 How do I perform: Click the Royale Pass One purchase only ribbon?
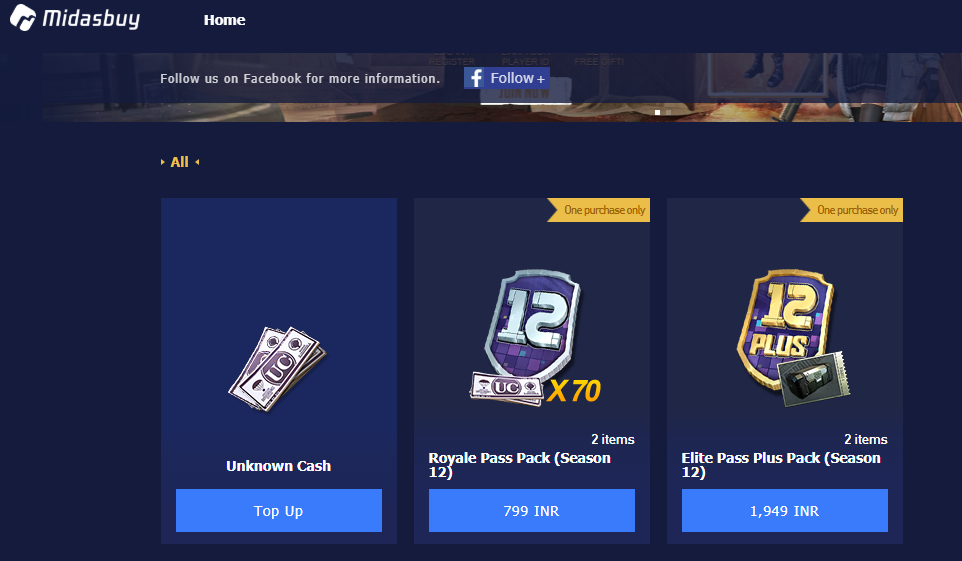point(598,210)
